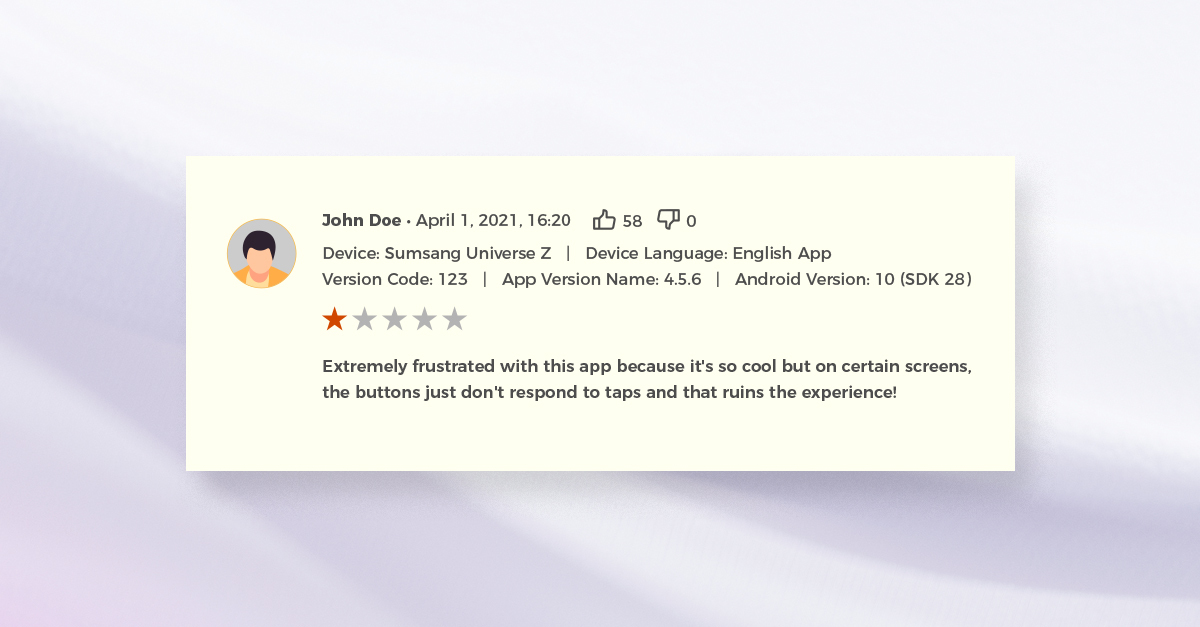Select the first orange star
The width and height of the screenshot is (1200, 627).
pos(334,319)
